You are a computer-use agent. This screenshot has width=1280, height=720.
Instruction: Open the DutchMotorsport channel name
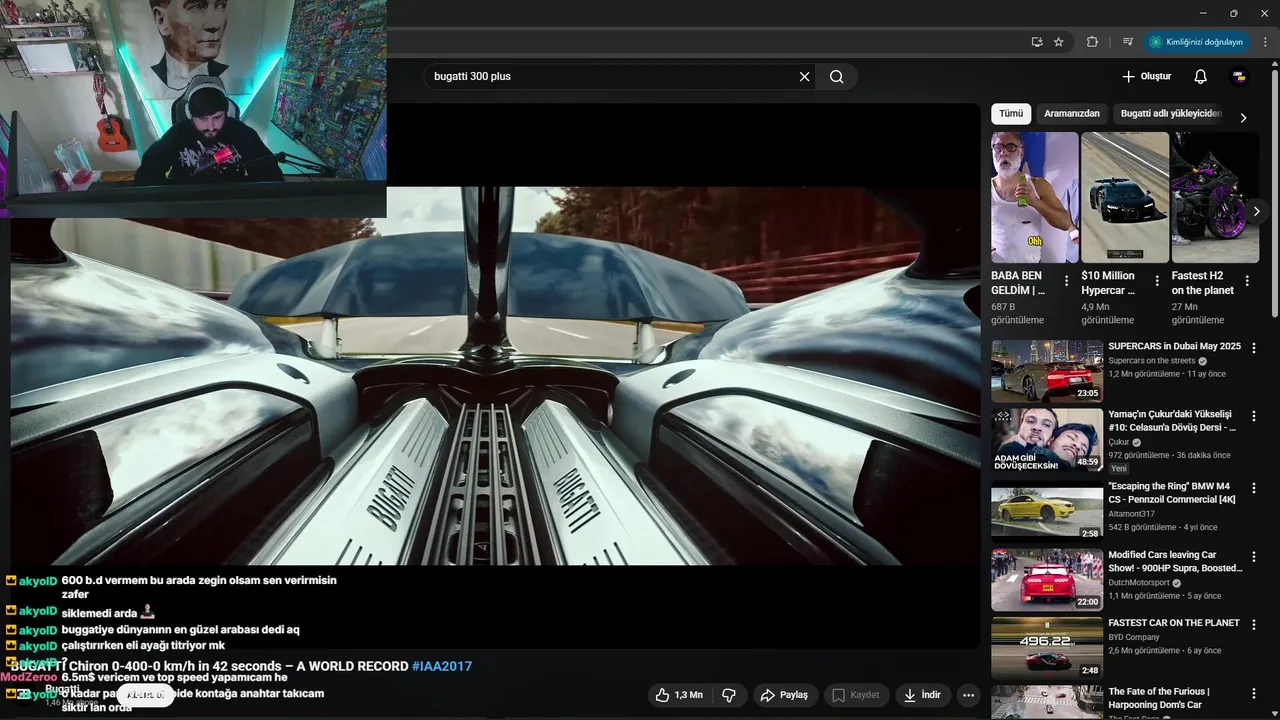(x=1138, y=583)
